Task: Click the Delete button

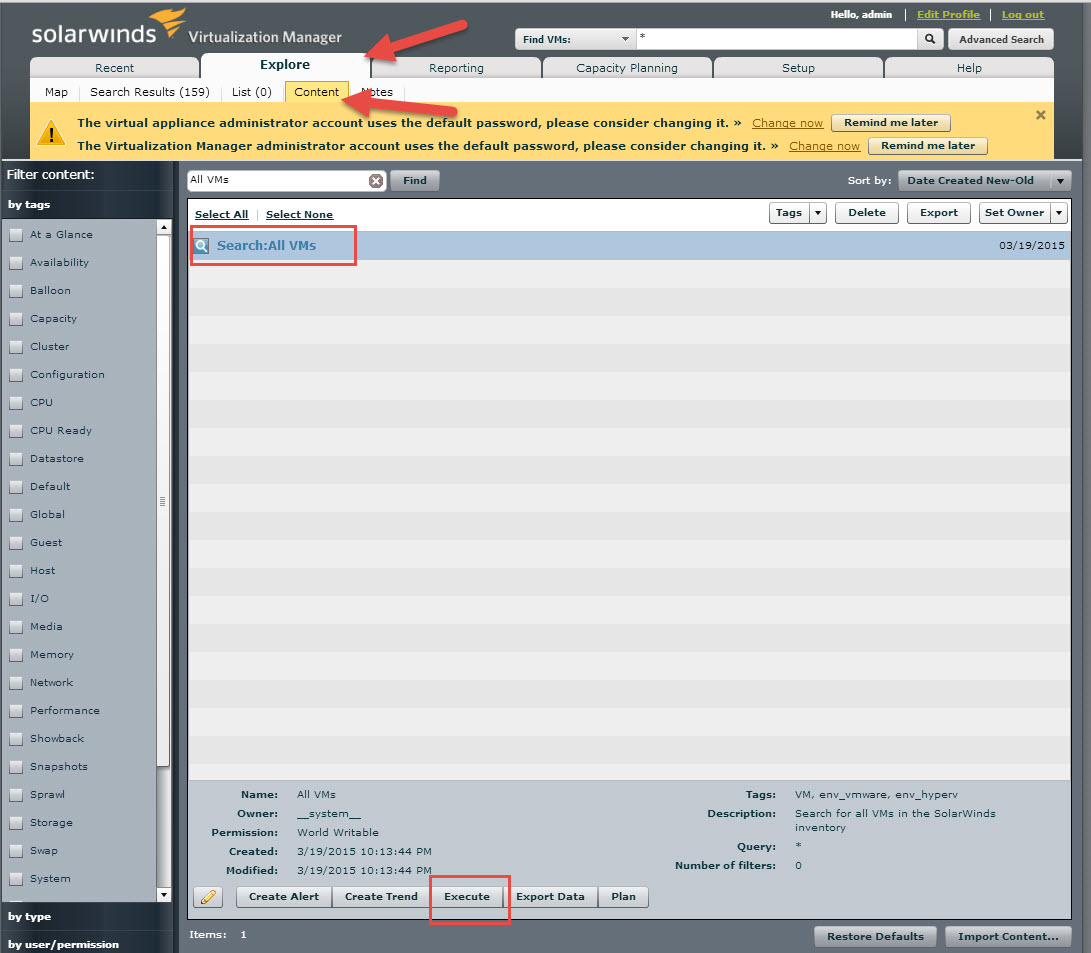Action: coord(867,213)
